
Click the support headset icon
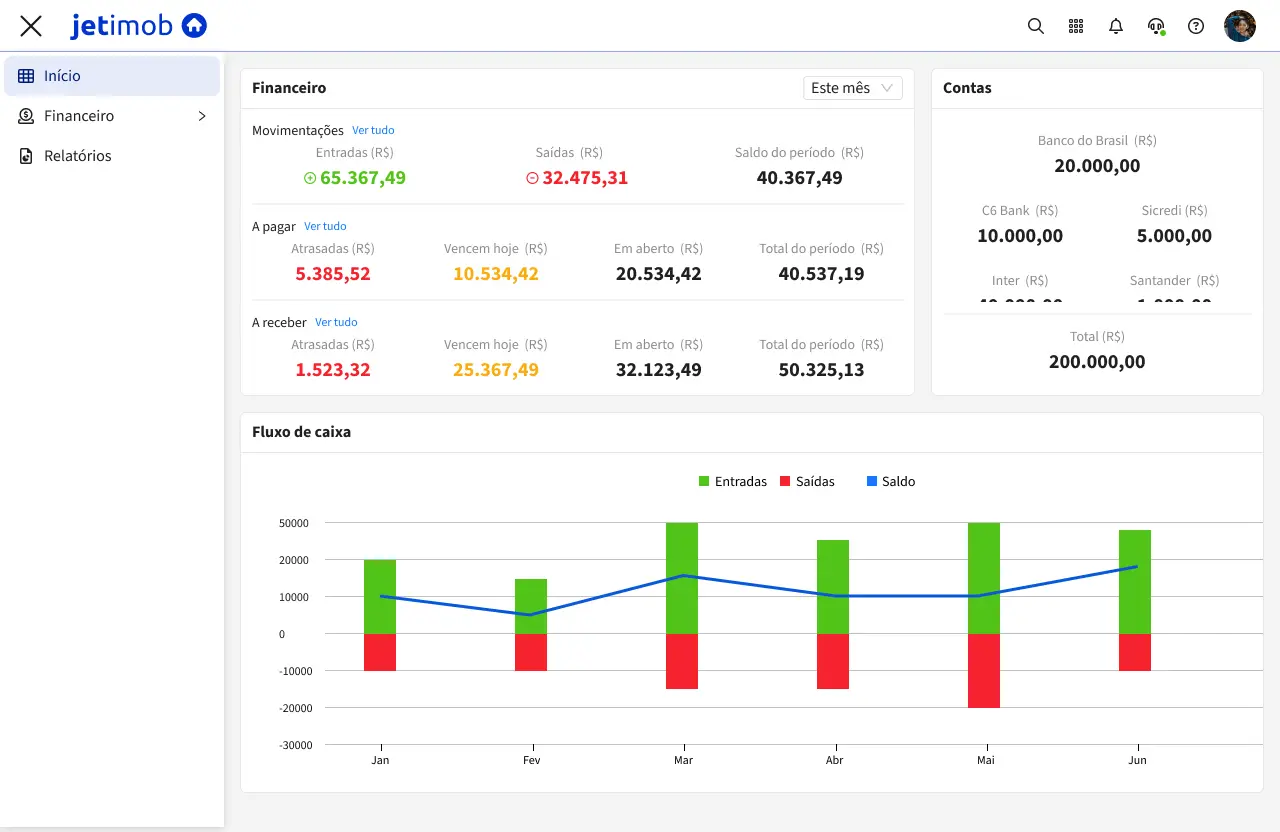coord(1156,26)
